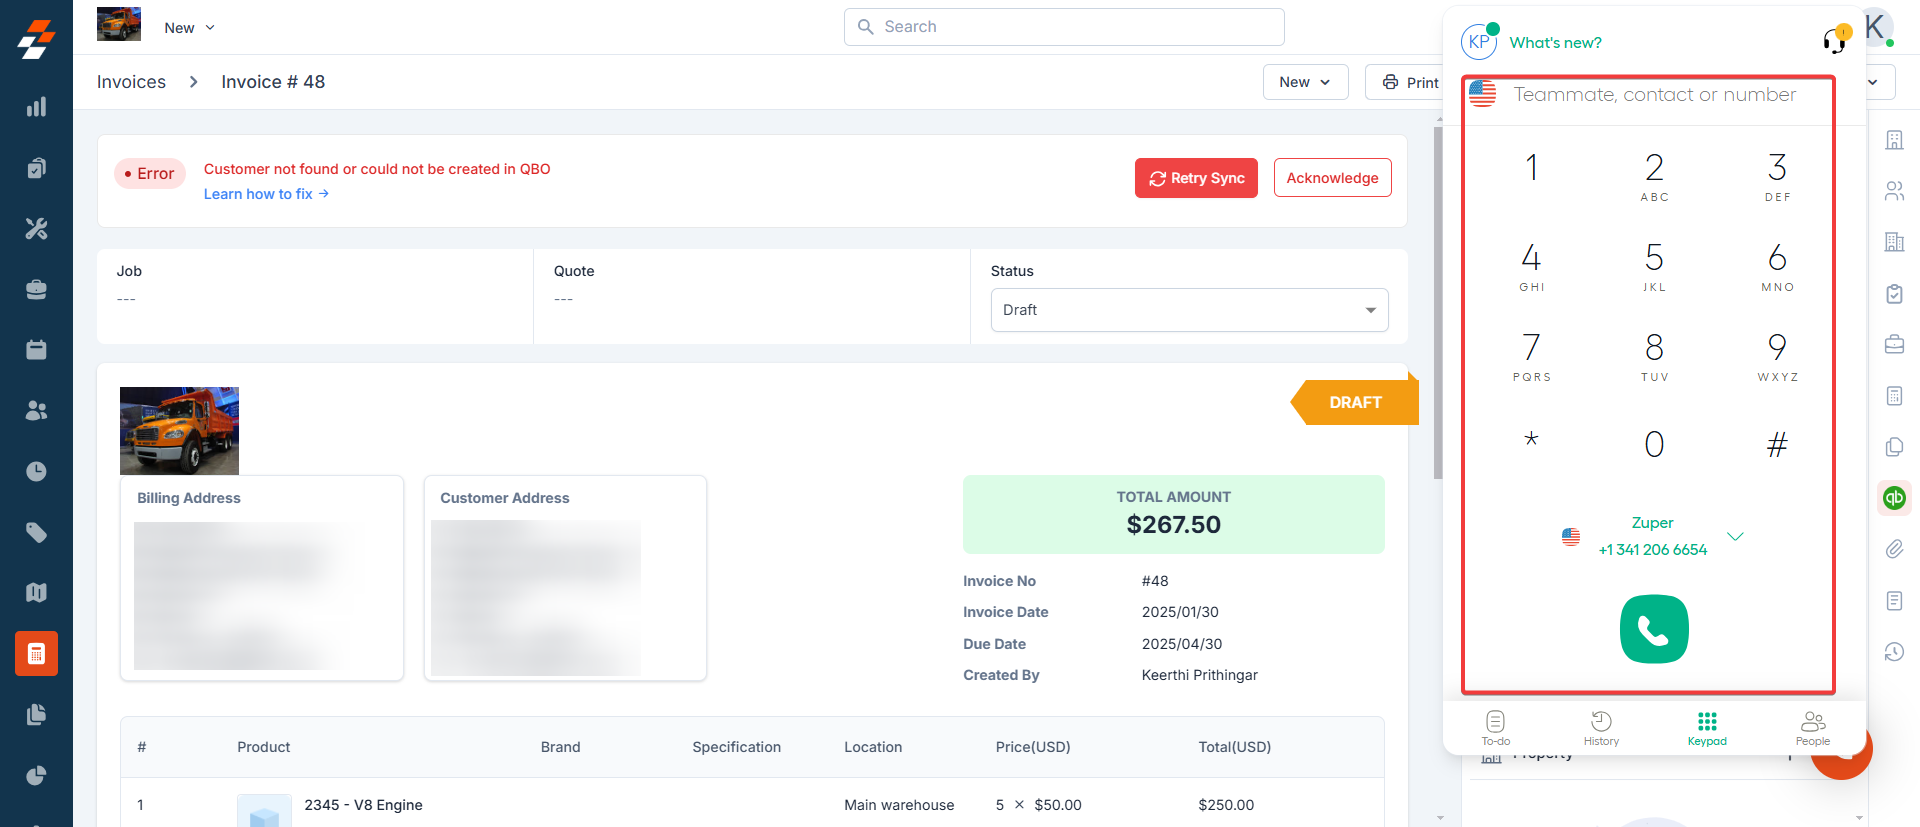Screen dimensions: 1920x827
Task: Select the highlighted orange invoices icon in left sidebar
Action: click(36, 654)
